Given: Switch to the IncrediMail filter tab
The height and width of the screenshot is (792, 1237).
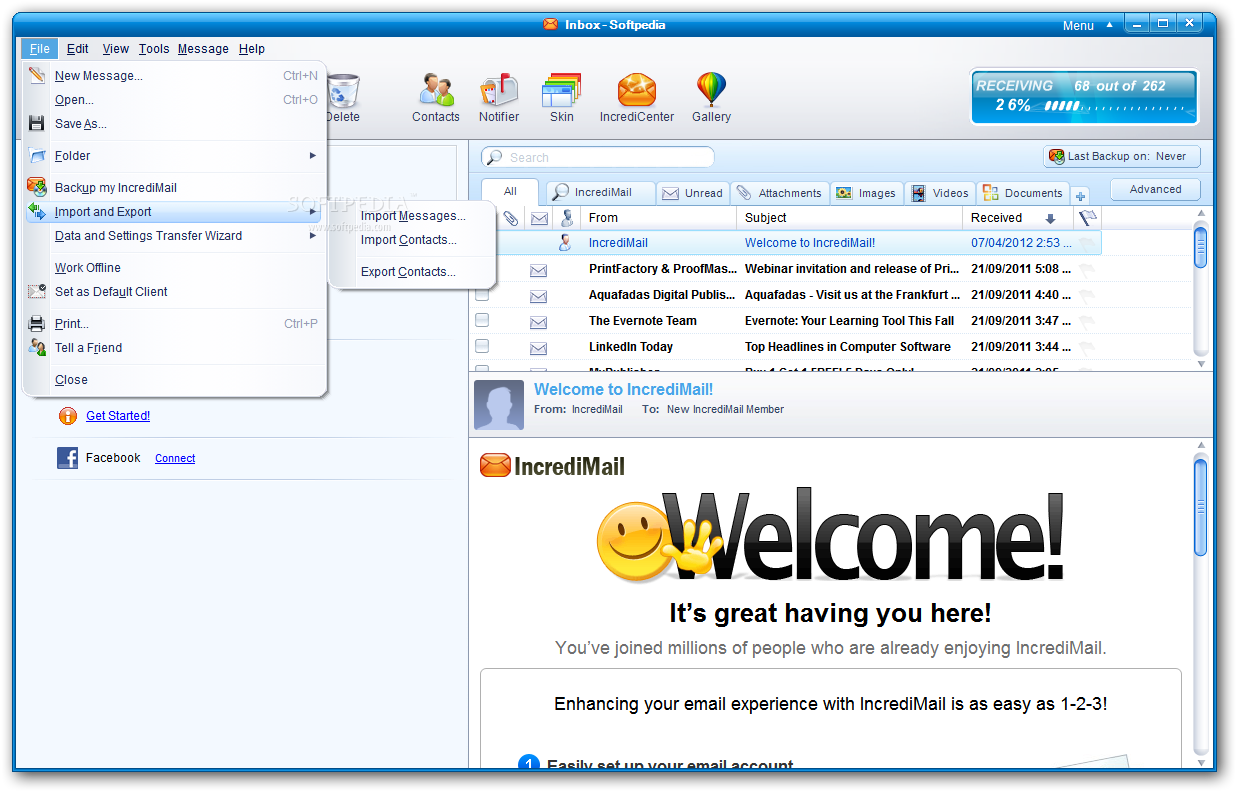Looking at the screenshot, I should tap(601, 193).
